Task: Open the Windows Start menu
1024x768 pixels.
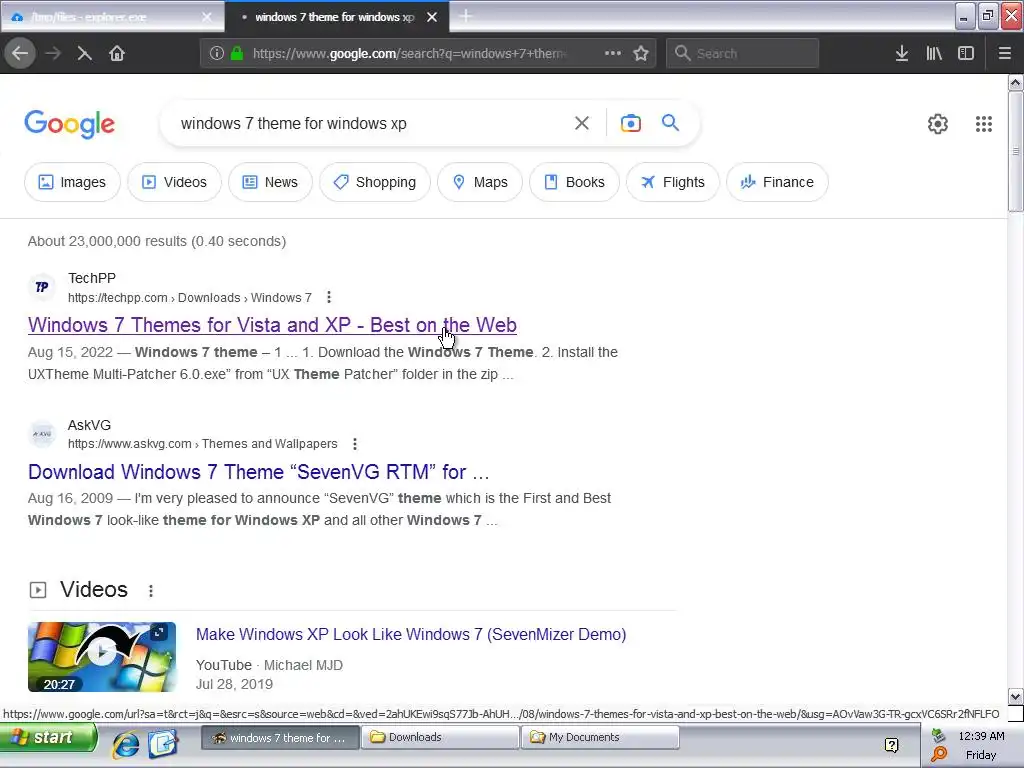Action: tap(48, 738)
